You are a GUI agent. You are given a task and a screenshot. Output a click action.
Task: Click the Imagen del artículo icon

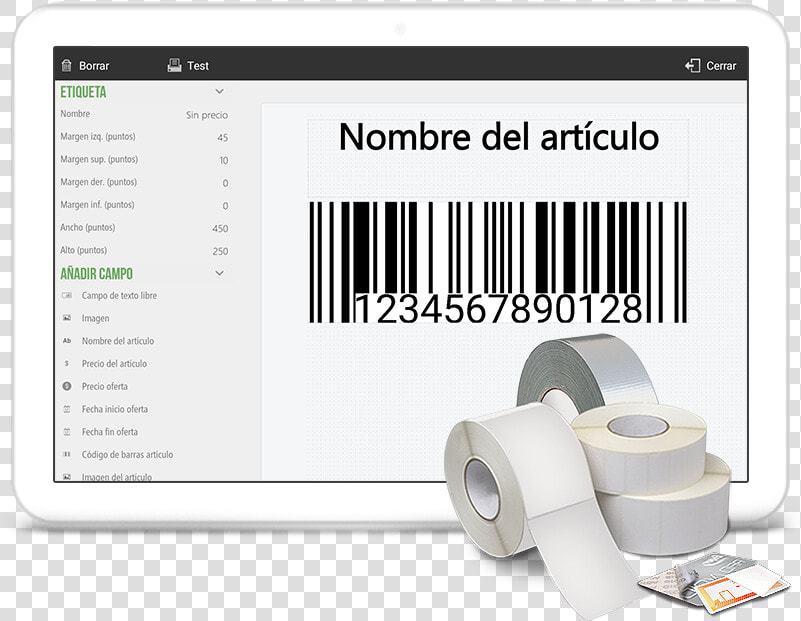(x=67, y=476)
